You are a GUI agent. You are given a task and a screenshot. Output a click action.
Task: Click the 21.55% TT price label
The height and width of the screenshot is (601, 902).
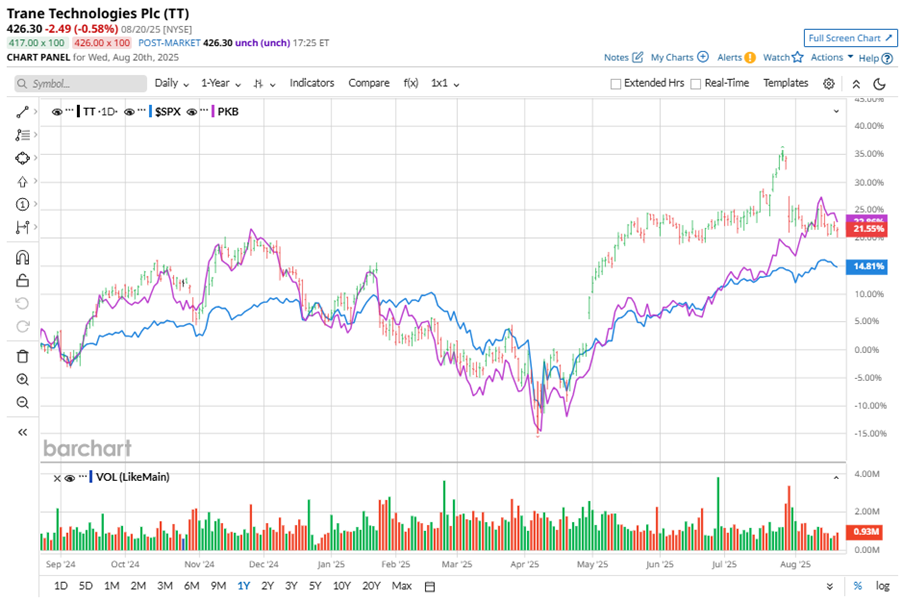click(867, 229)
